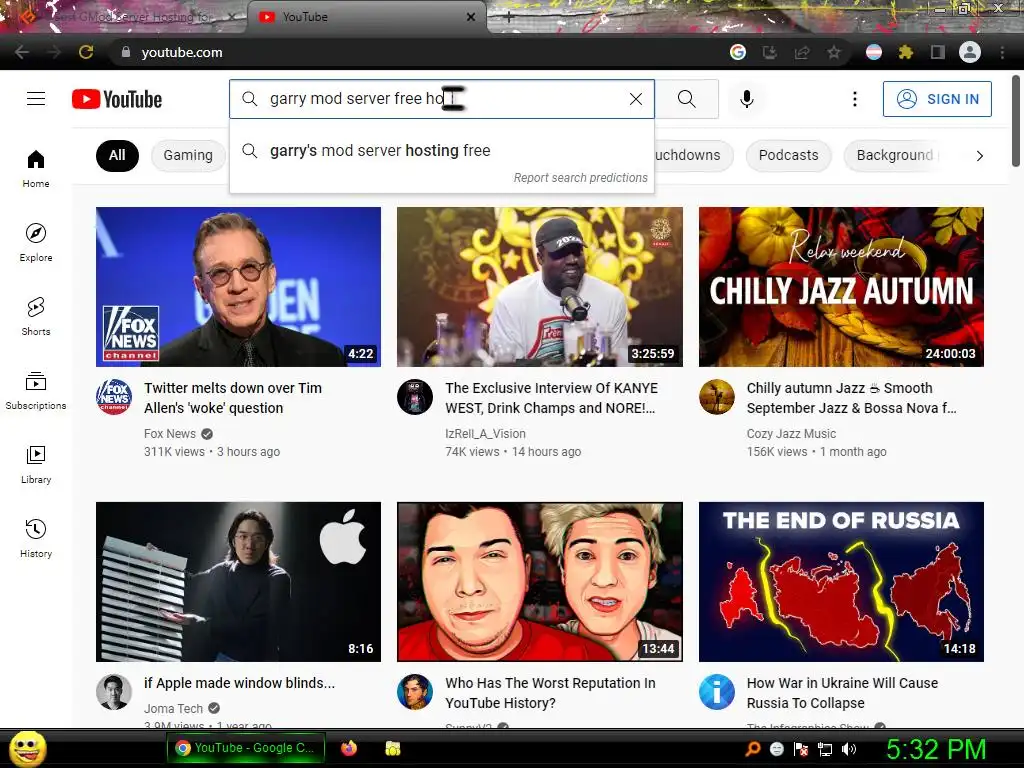
Task: Click the Joma Tech channel avatar
Action: pyautogui.click(x=114, y=692)
